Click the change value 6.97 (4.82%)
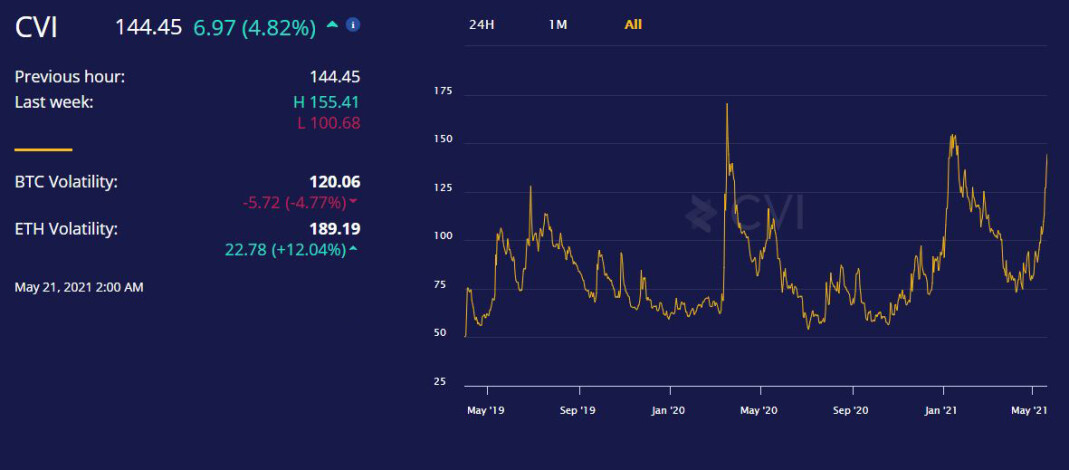Viewport: 1069px width, 470px height. coord(255,28)
